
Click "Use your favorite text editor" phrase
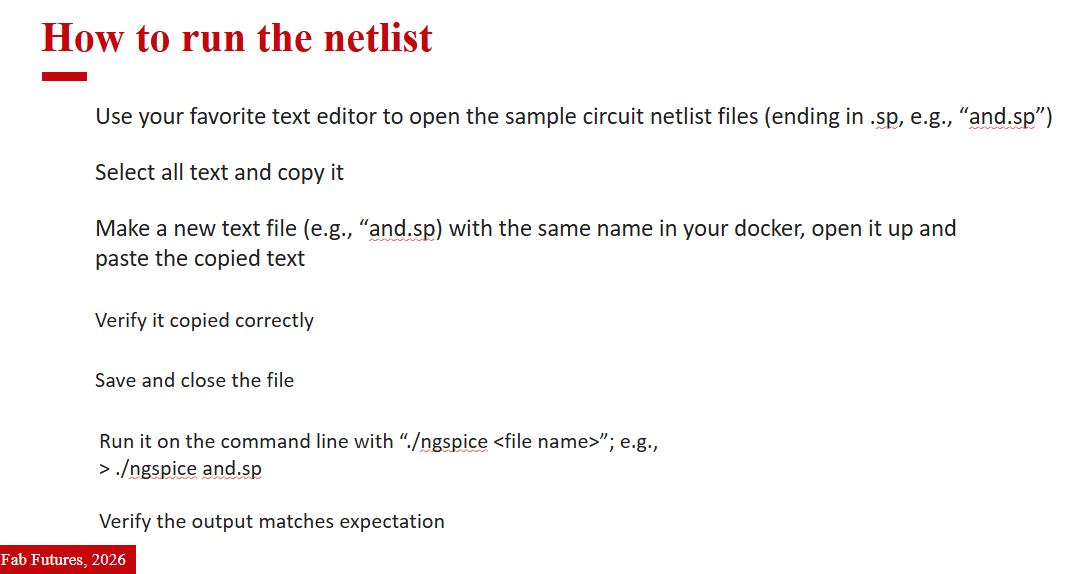tap(235, 116)
